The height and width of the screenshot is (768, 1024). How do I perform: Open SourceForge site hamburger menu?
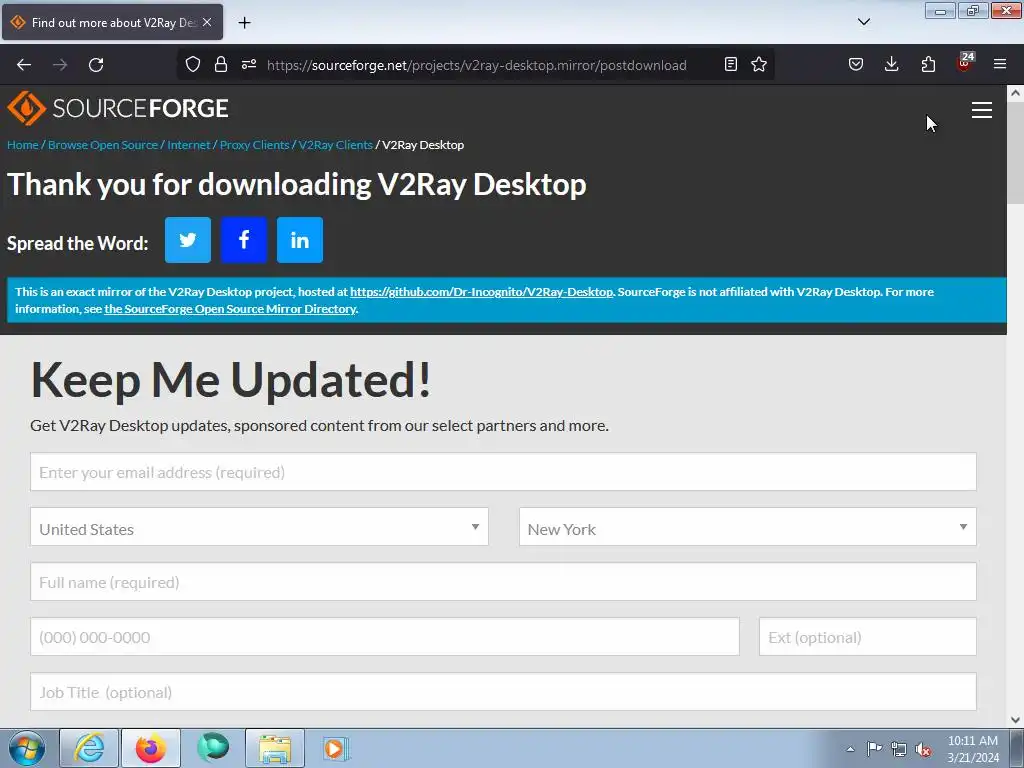coord(982,110)
